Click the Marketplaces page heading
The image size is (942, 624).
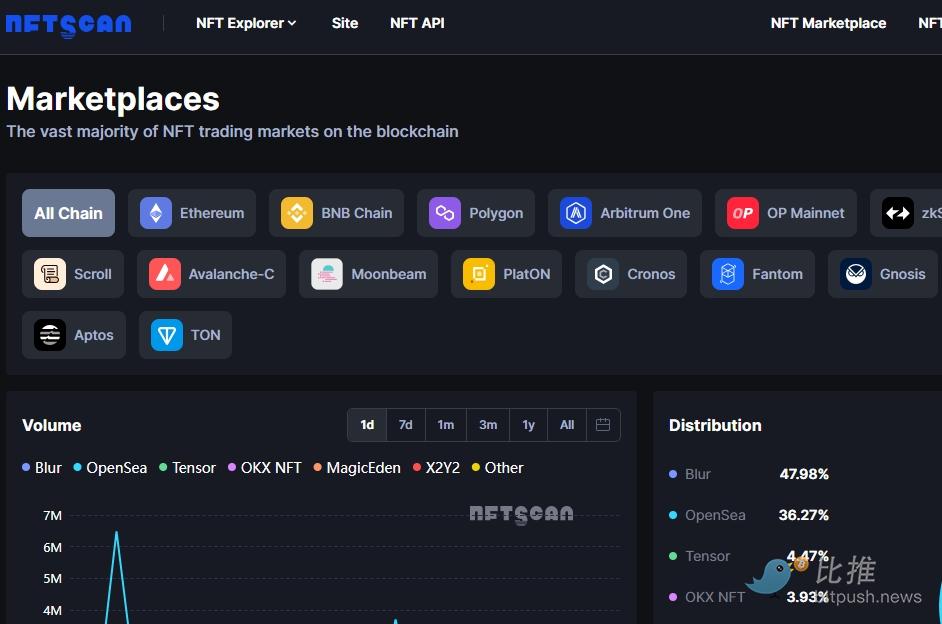coord(113,99)
